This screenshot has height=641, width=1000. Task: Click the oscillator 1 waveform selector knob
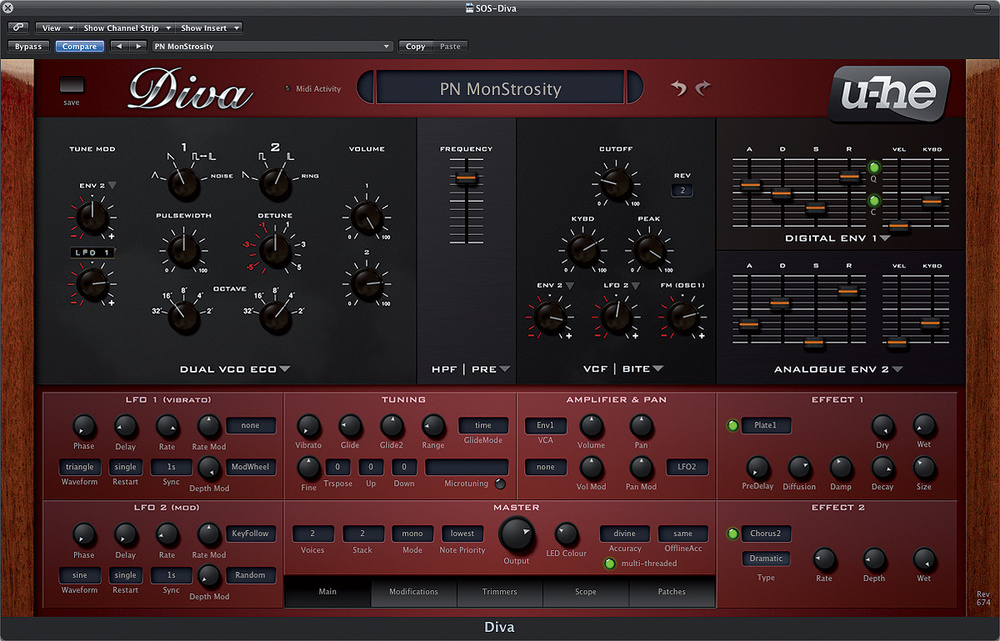[x=184, y=184]
